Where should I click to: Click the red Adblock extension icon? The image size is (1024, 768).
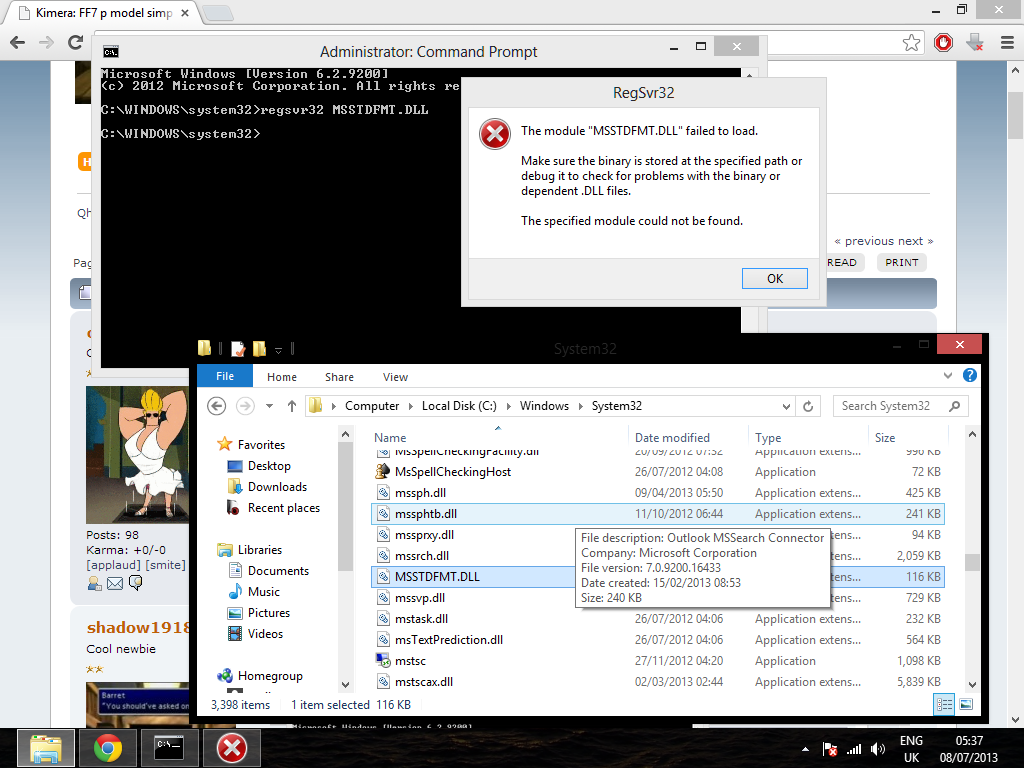[x=943, y=43]
